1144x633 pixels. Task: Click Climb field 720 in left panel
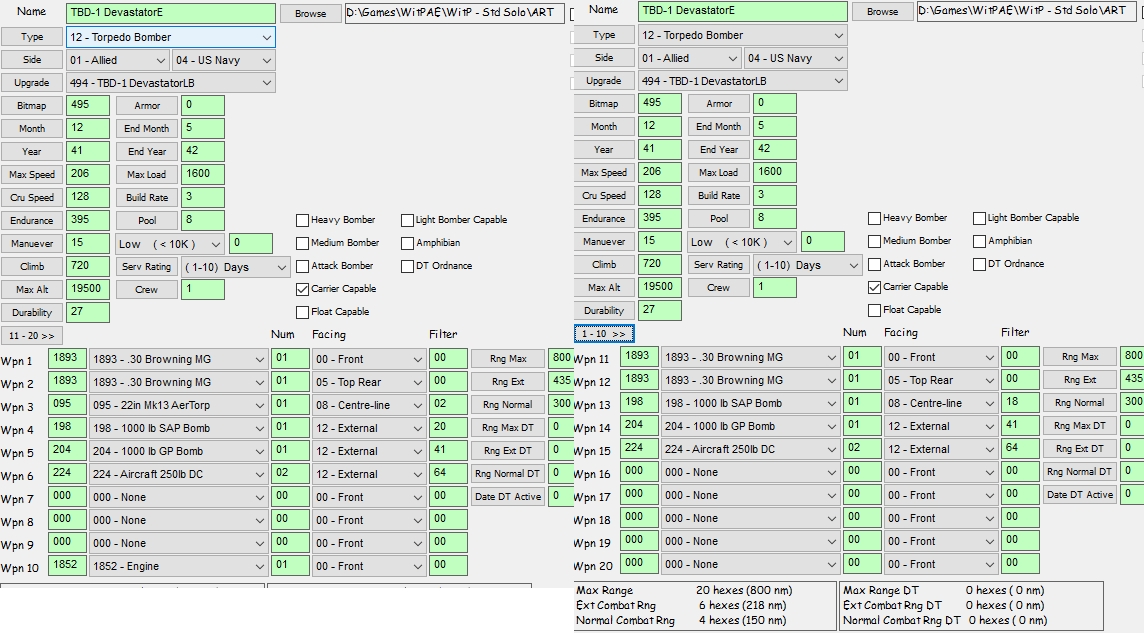pyautogui.click(x=88, y=266)
